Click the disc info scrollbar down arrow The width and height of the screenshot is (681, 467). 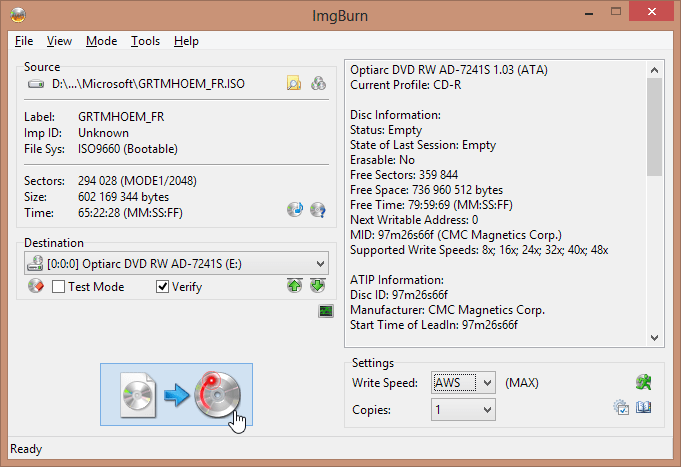coord(655,338)
